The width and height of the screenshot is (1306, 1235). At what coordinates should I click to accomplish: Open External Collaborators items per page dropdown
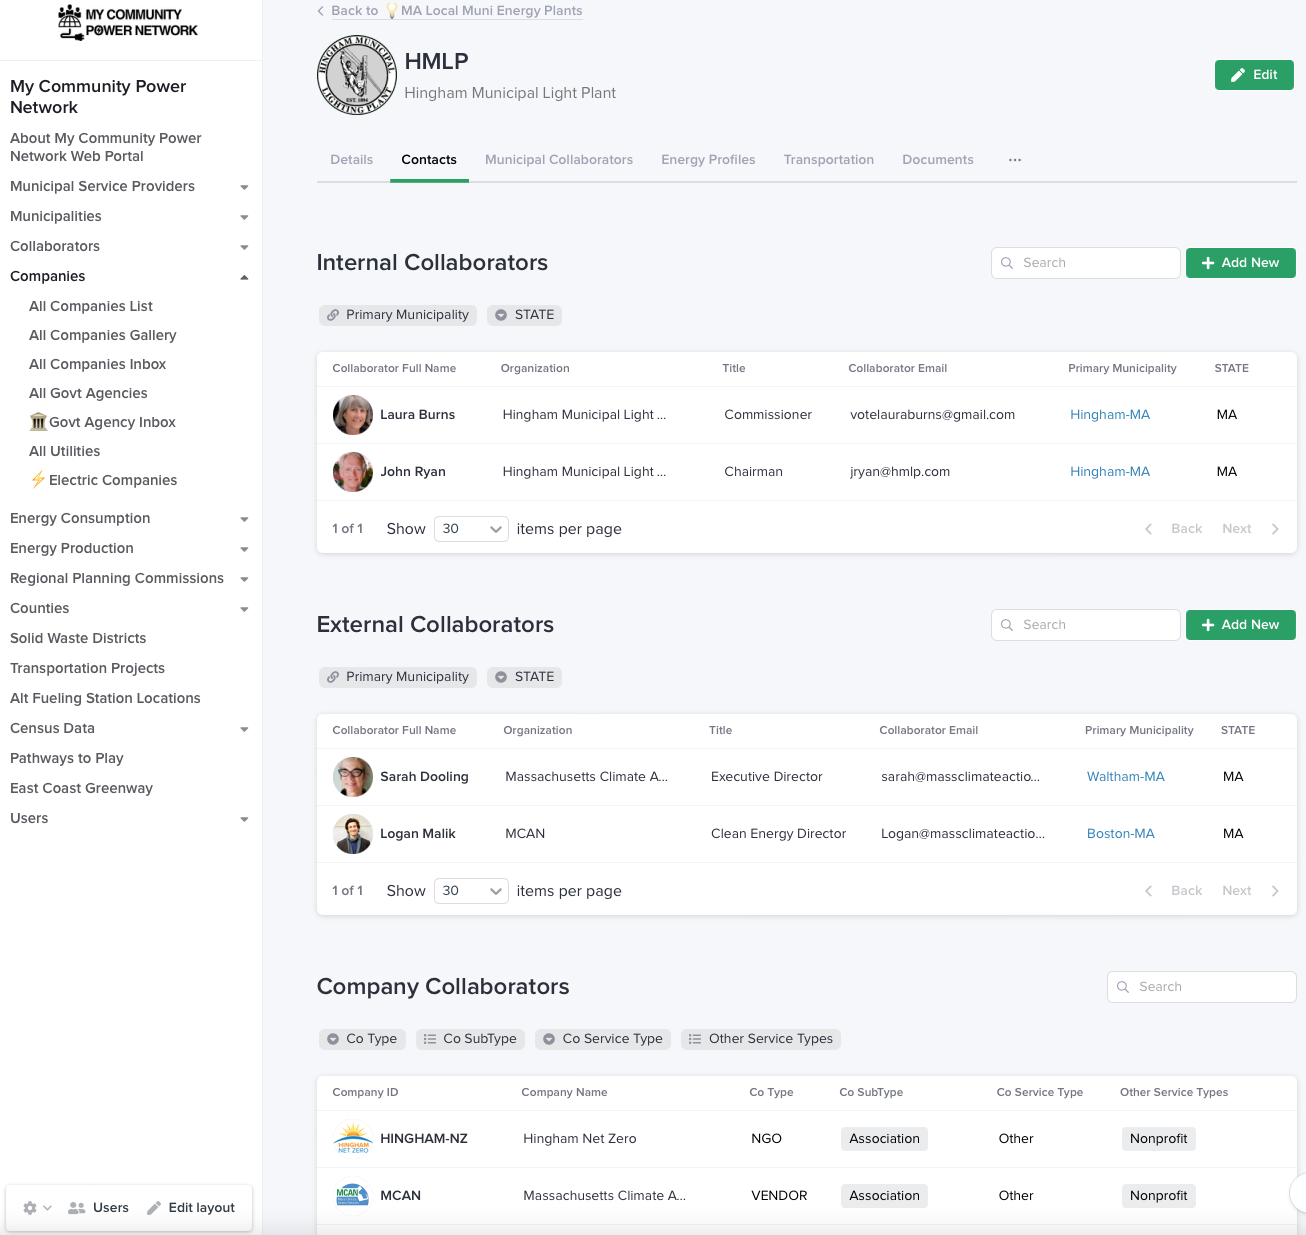pos(471,891)
